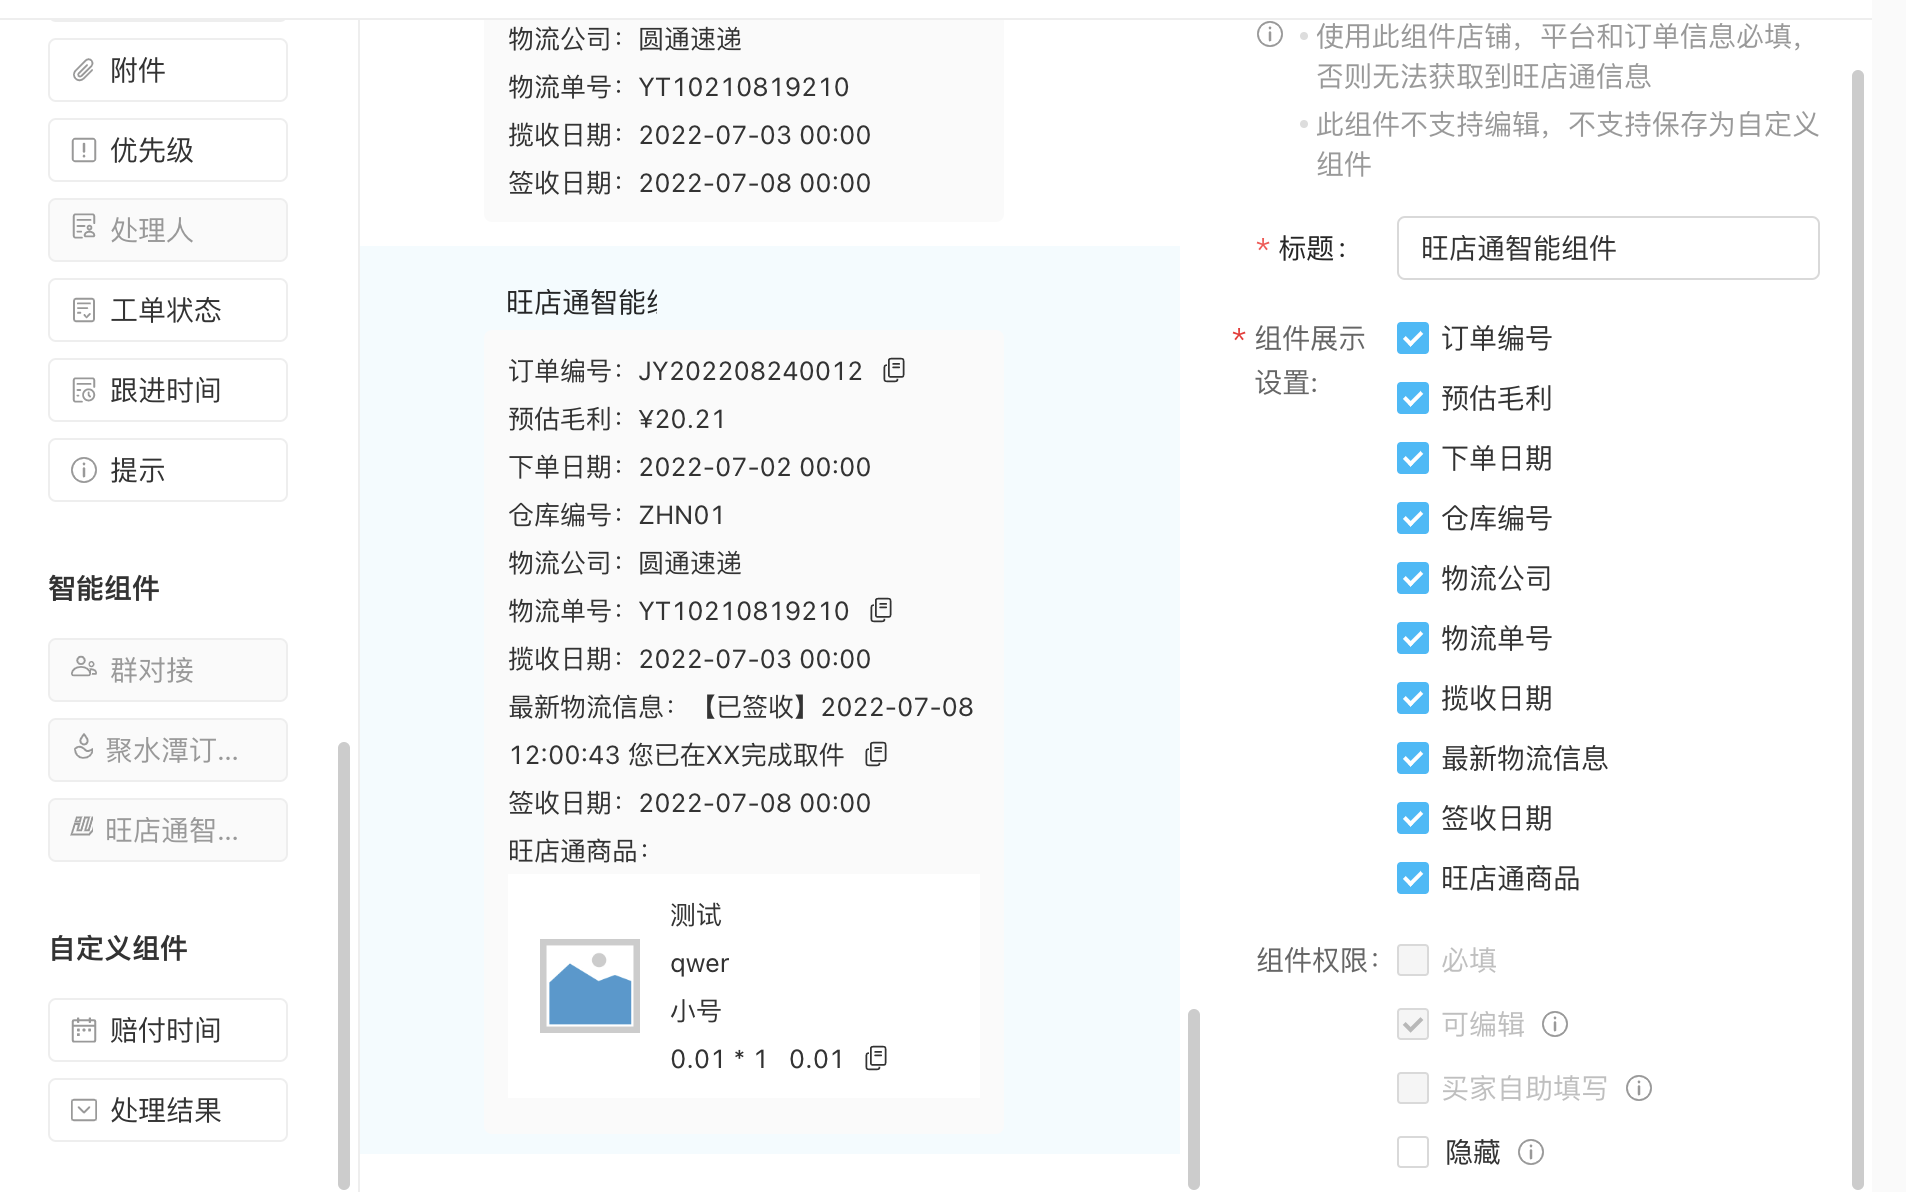Screen dimensions: 1906x1192
Task: Select the 旺店通智能组件 title in the preview
Action: (582, 302)
